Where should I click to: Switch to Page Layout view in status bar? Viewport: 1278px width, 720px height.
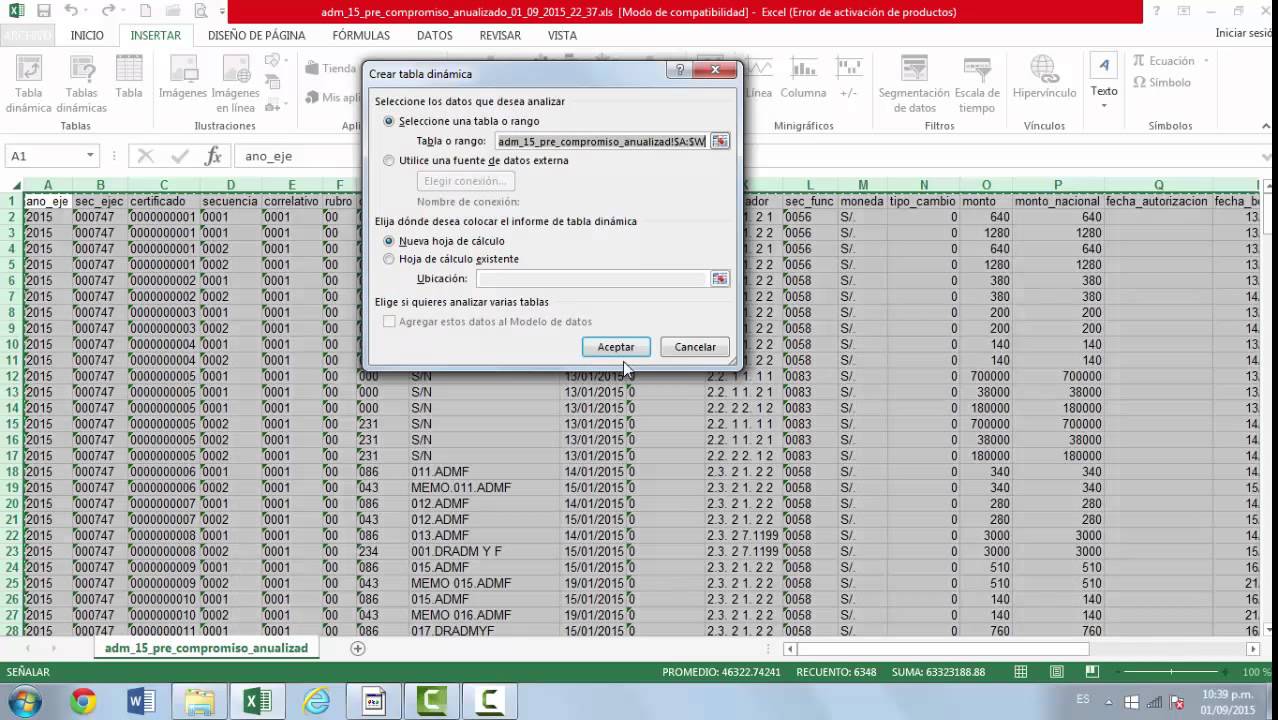coord(1058,672)
